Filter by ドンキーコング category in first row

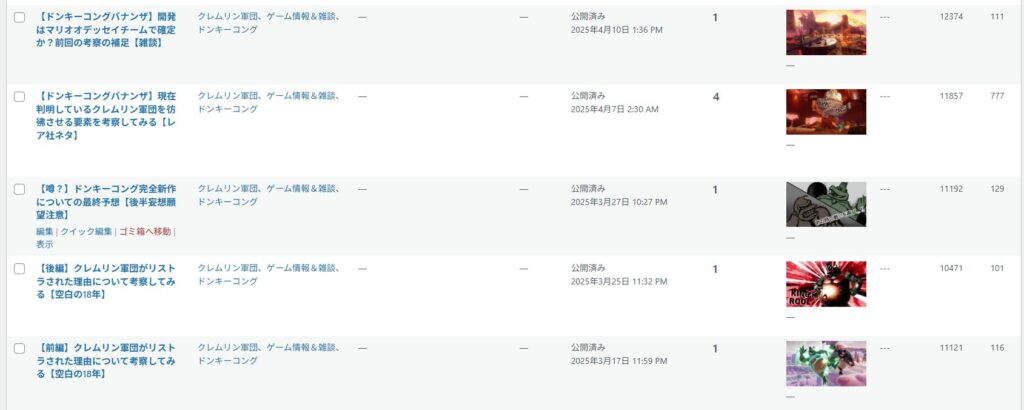click(x=228, y=30)
